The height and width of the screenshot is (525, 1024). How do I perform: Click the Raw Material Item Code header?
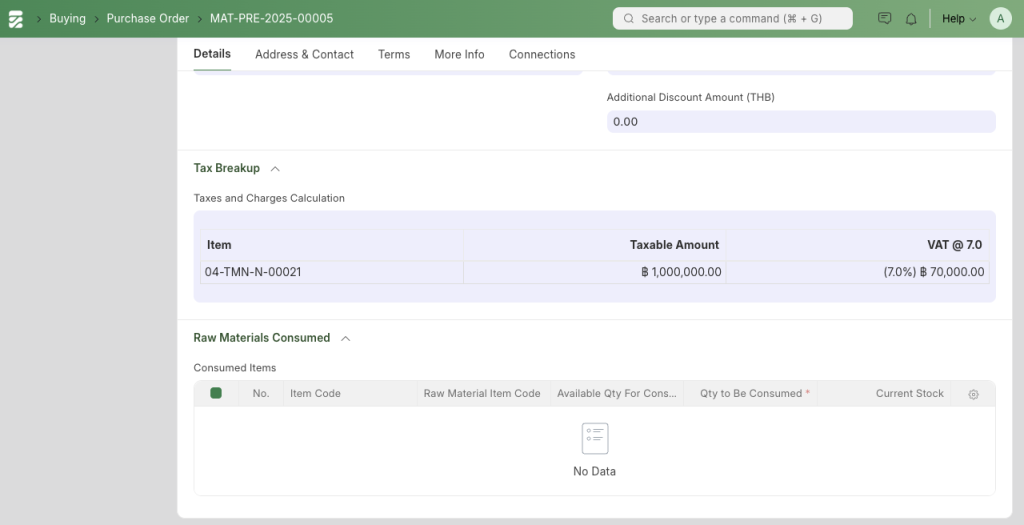(483, 394)
